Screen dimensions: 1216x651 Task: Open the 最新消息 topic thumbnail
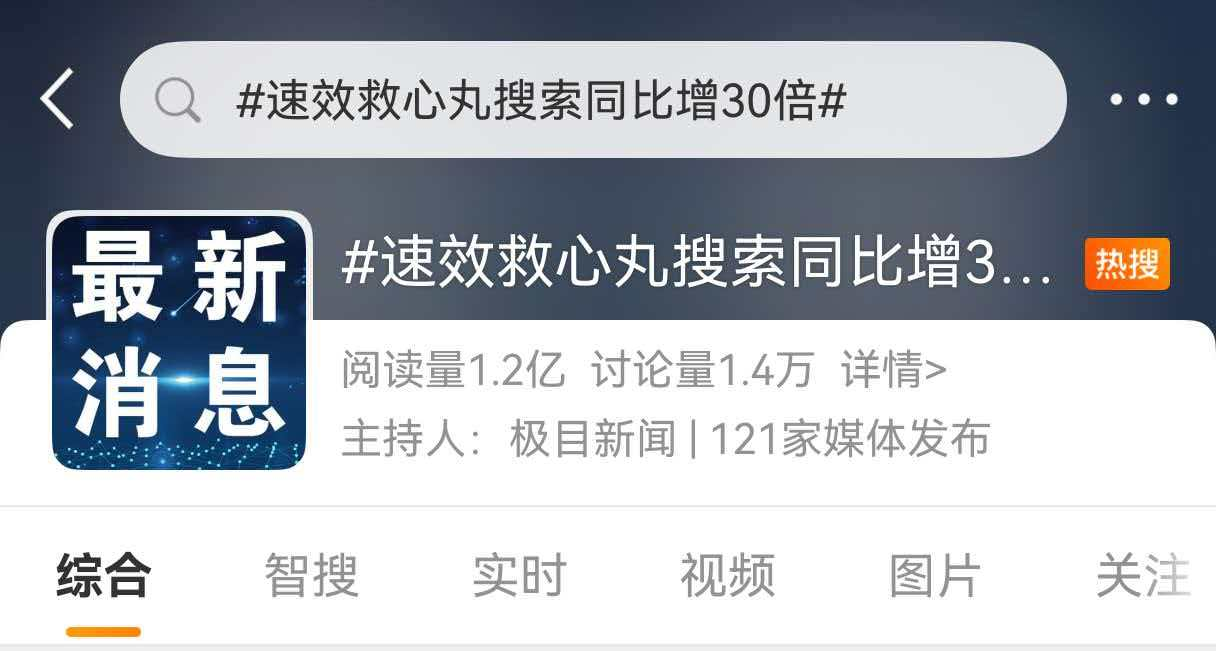click(179, 341)
